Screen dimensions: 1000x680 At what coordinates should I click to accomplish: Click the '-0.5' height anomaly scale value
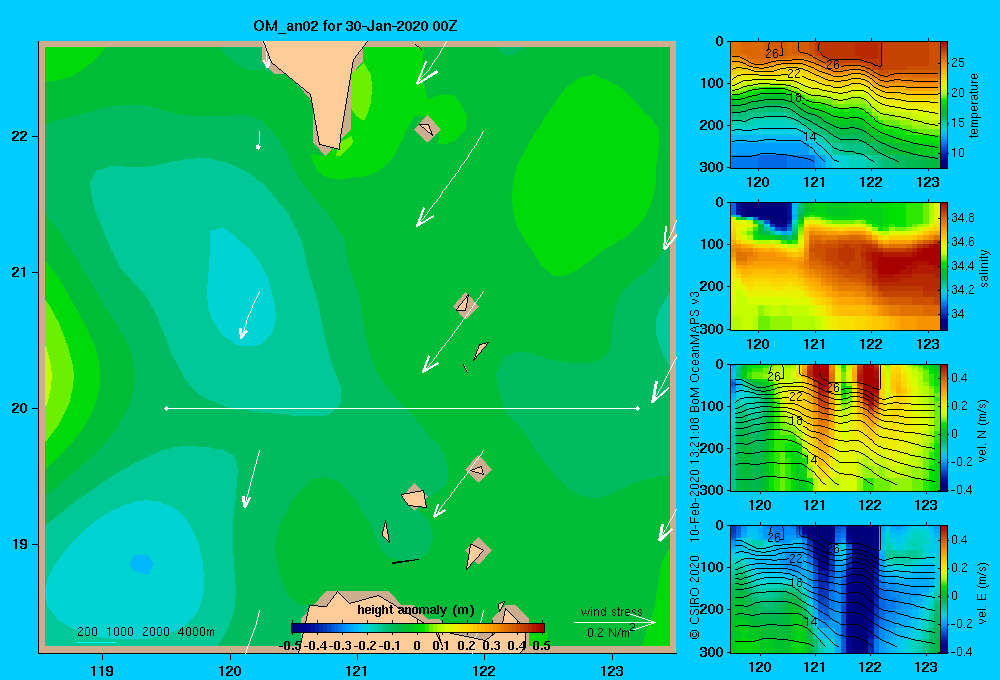[290, 646]
